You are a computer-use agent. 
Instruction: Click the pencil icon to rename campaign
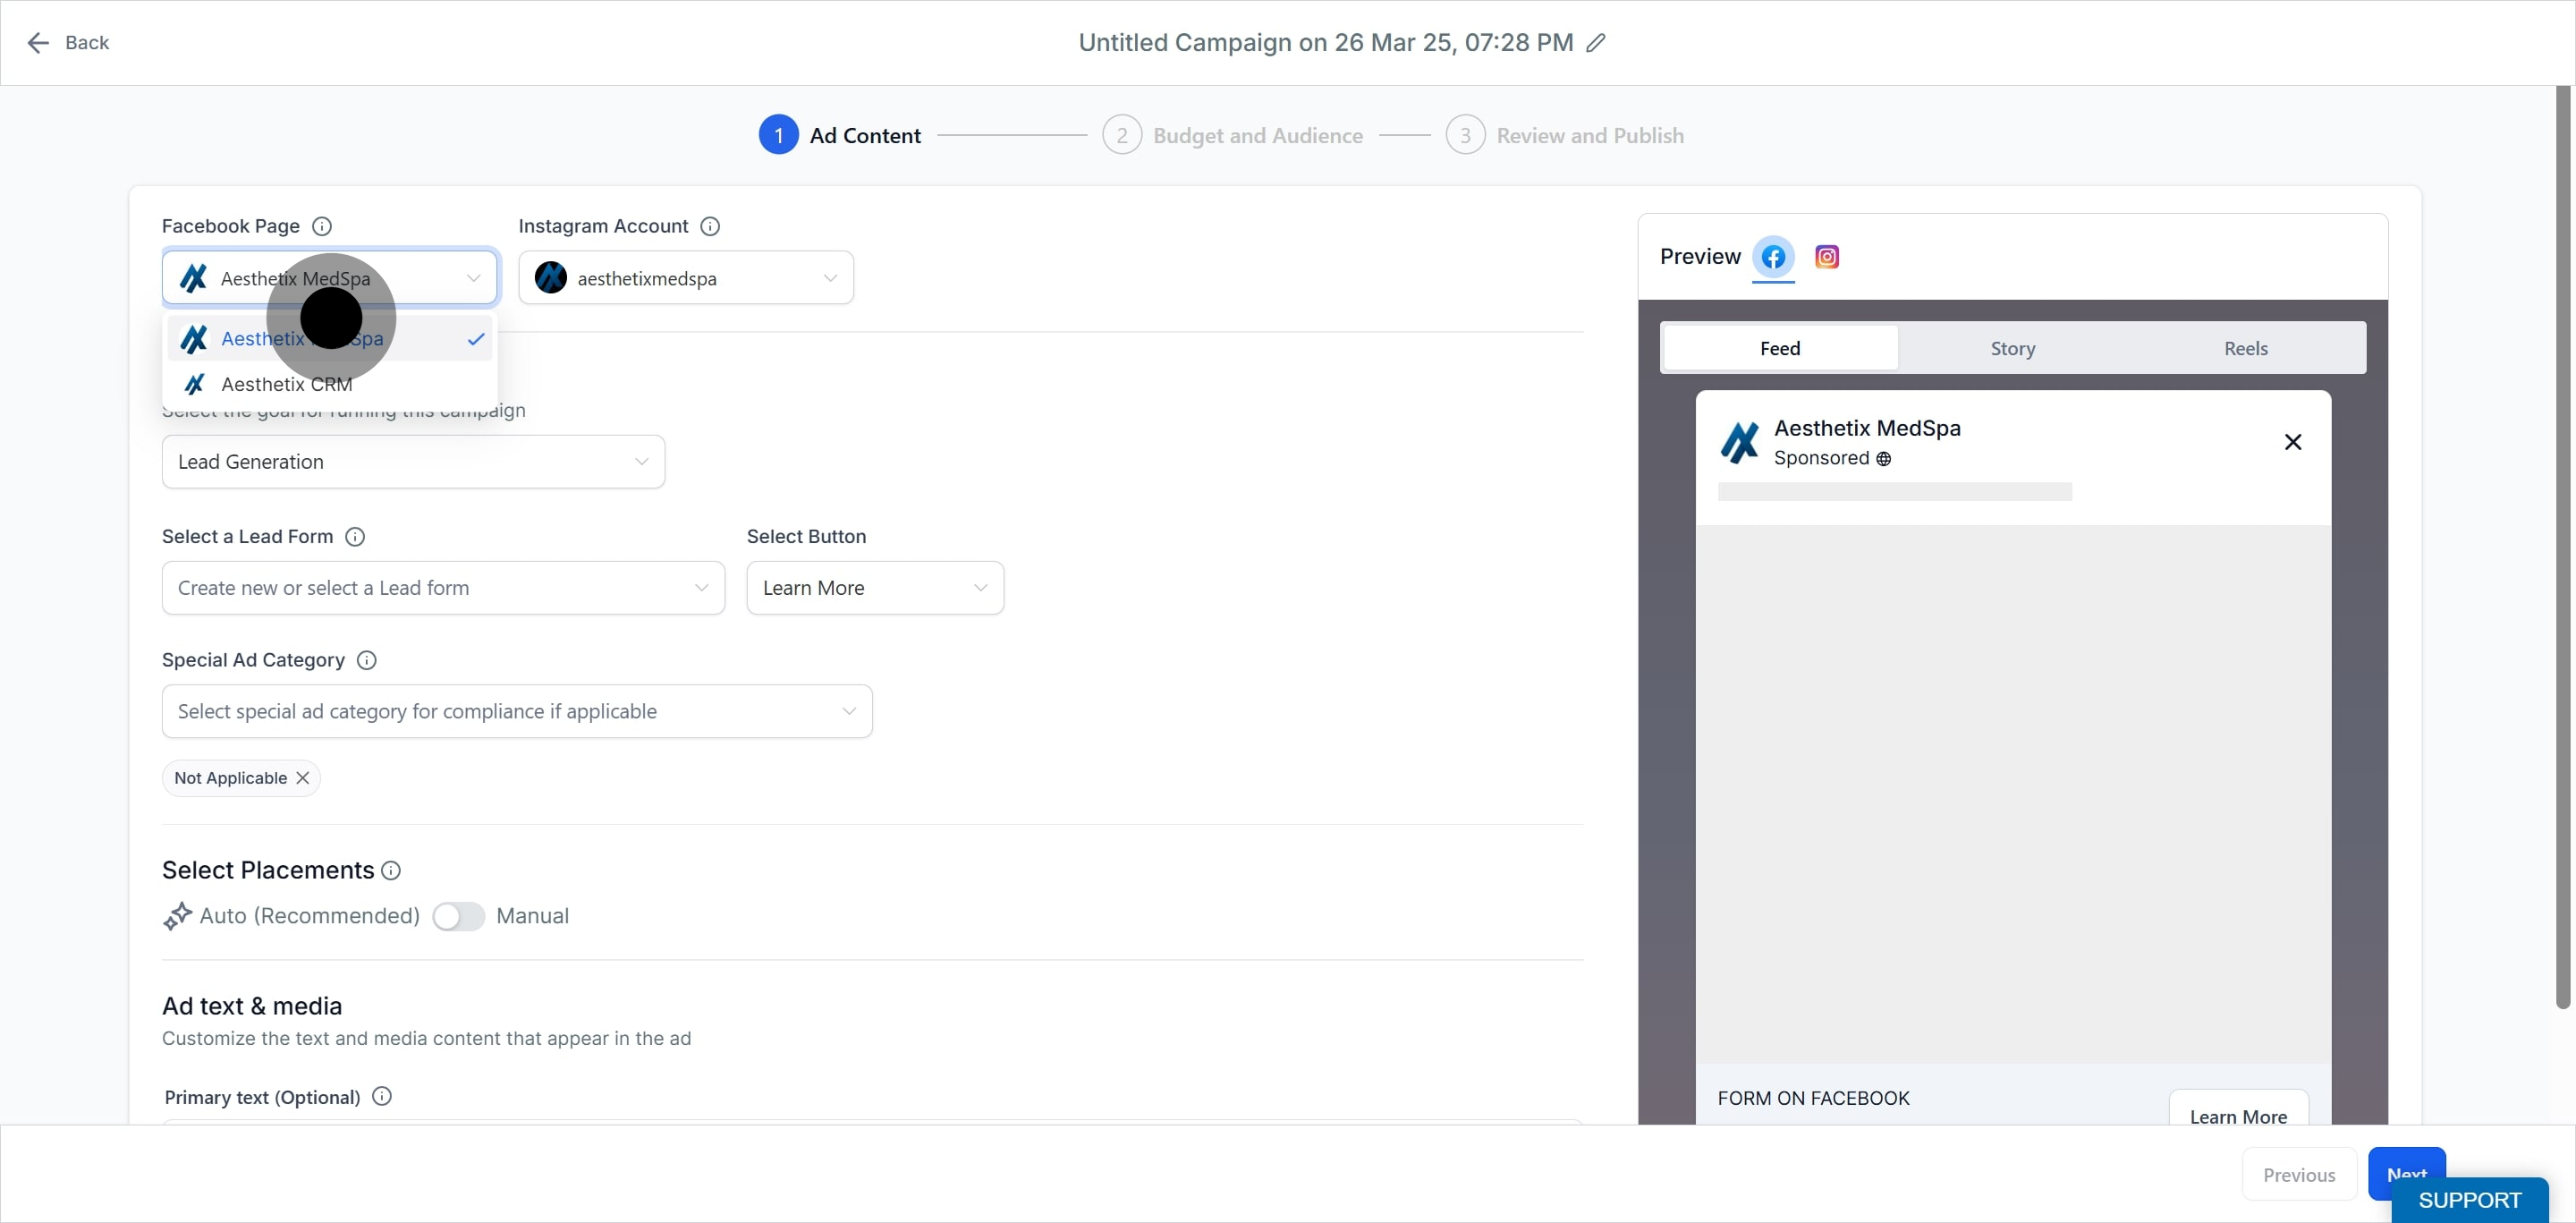click(1596, 43)
